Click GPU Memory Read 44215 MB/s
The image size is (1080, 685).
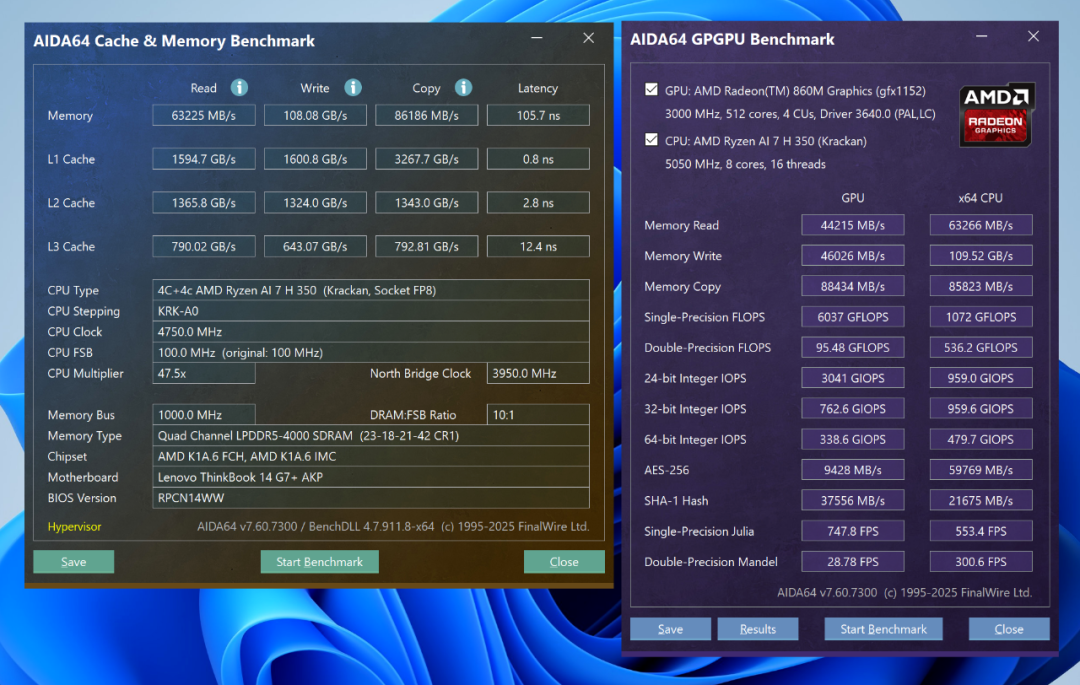click(x=853, y=225)
